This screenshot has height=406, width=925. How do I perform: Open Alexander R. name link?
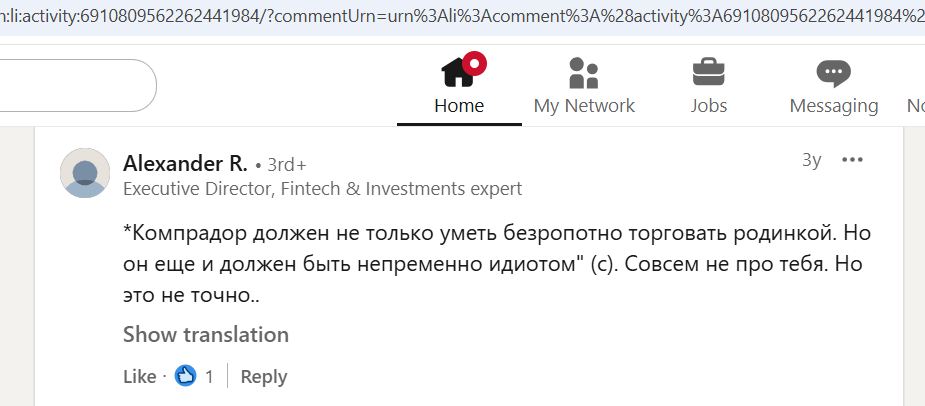[185, 164]
